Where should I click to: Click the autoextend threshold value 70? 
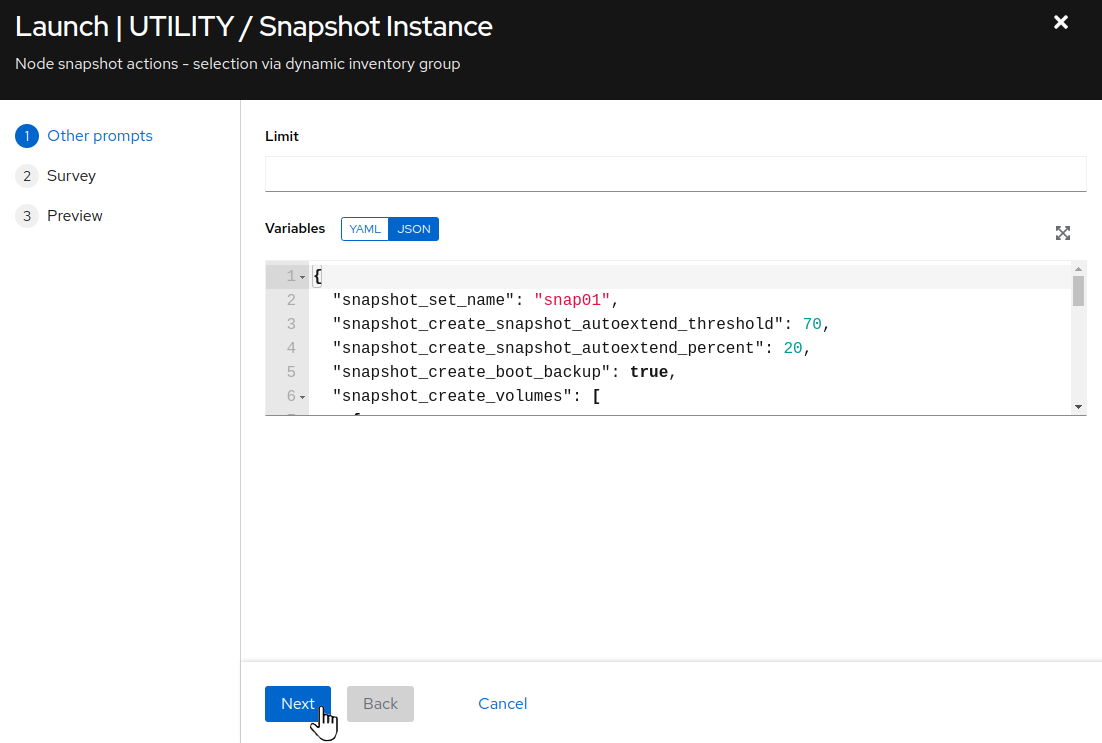[x=812, y=324]
